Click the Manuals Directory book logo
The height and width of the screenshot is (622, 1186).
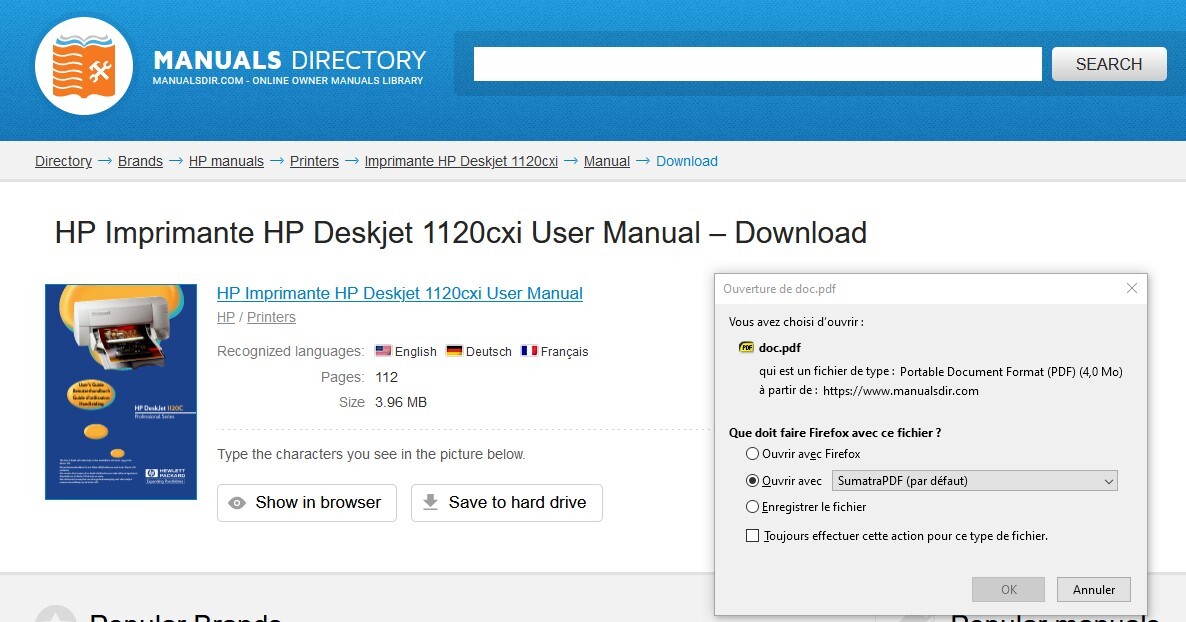[84, 66]
